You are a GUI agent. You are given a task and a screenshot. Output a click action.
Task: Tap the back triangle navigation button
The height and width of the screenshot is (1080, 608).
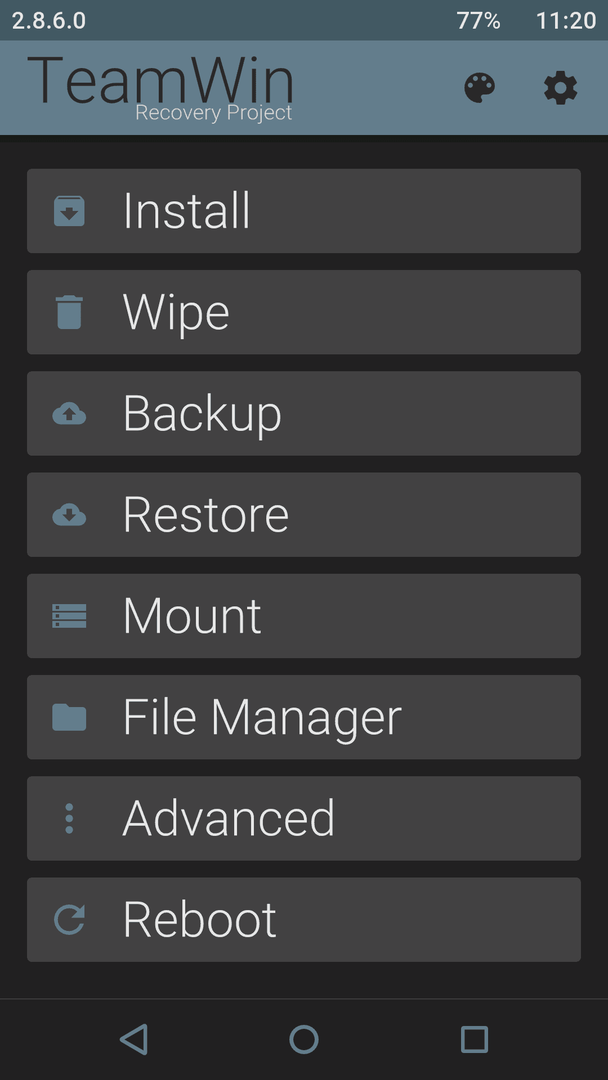(134, 1039)
